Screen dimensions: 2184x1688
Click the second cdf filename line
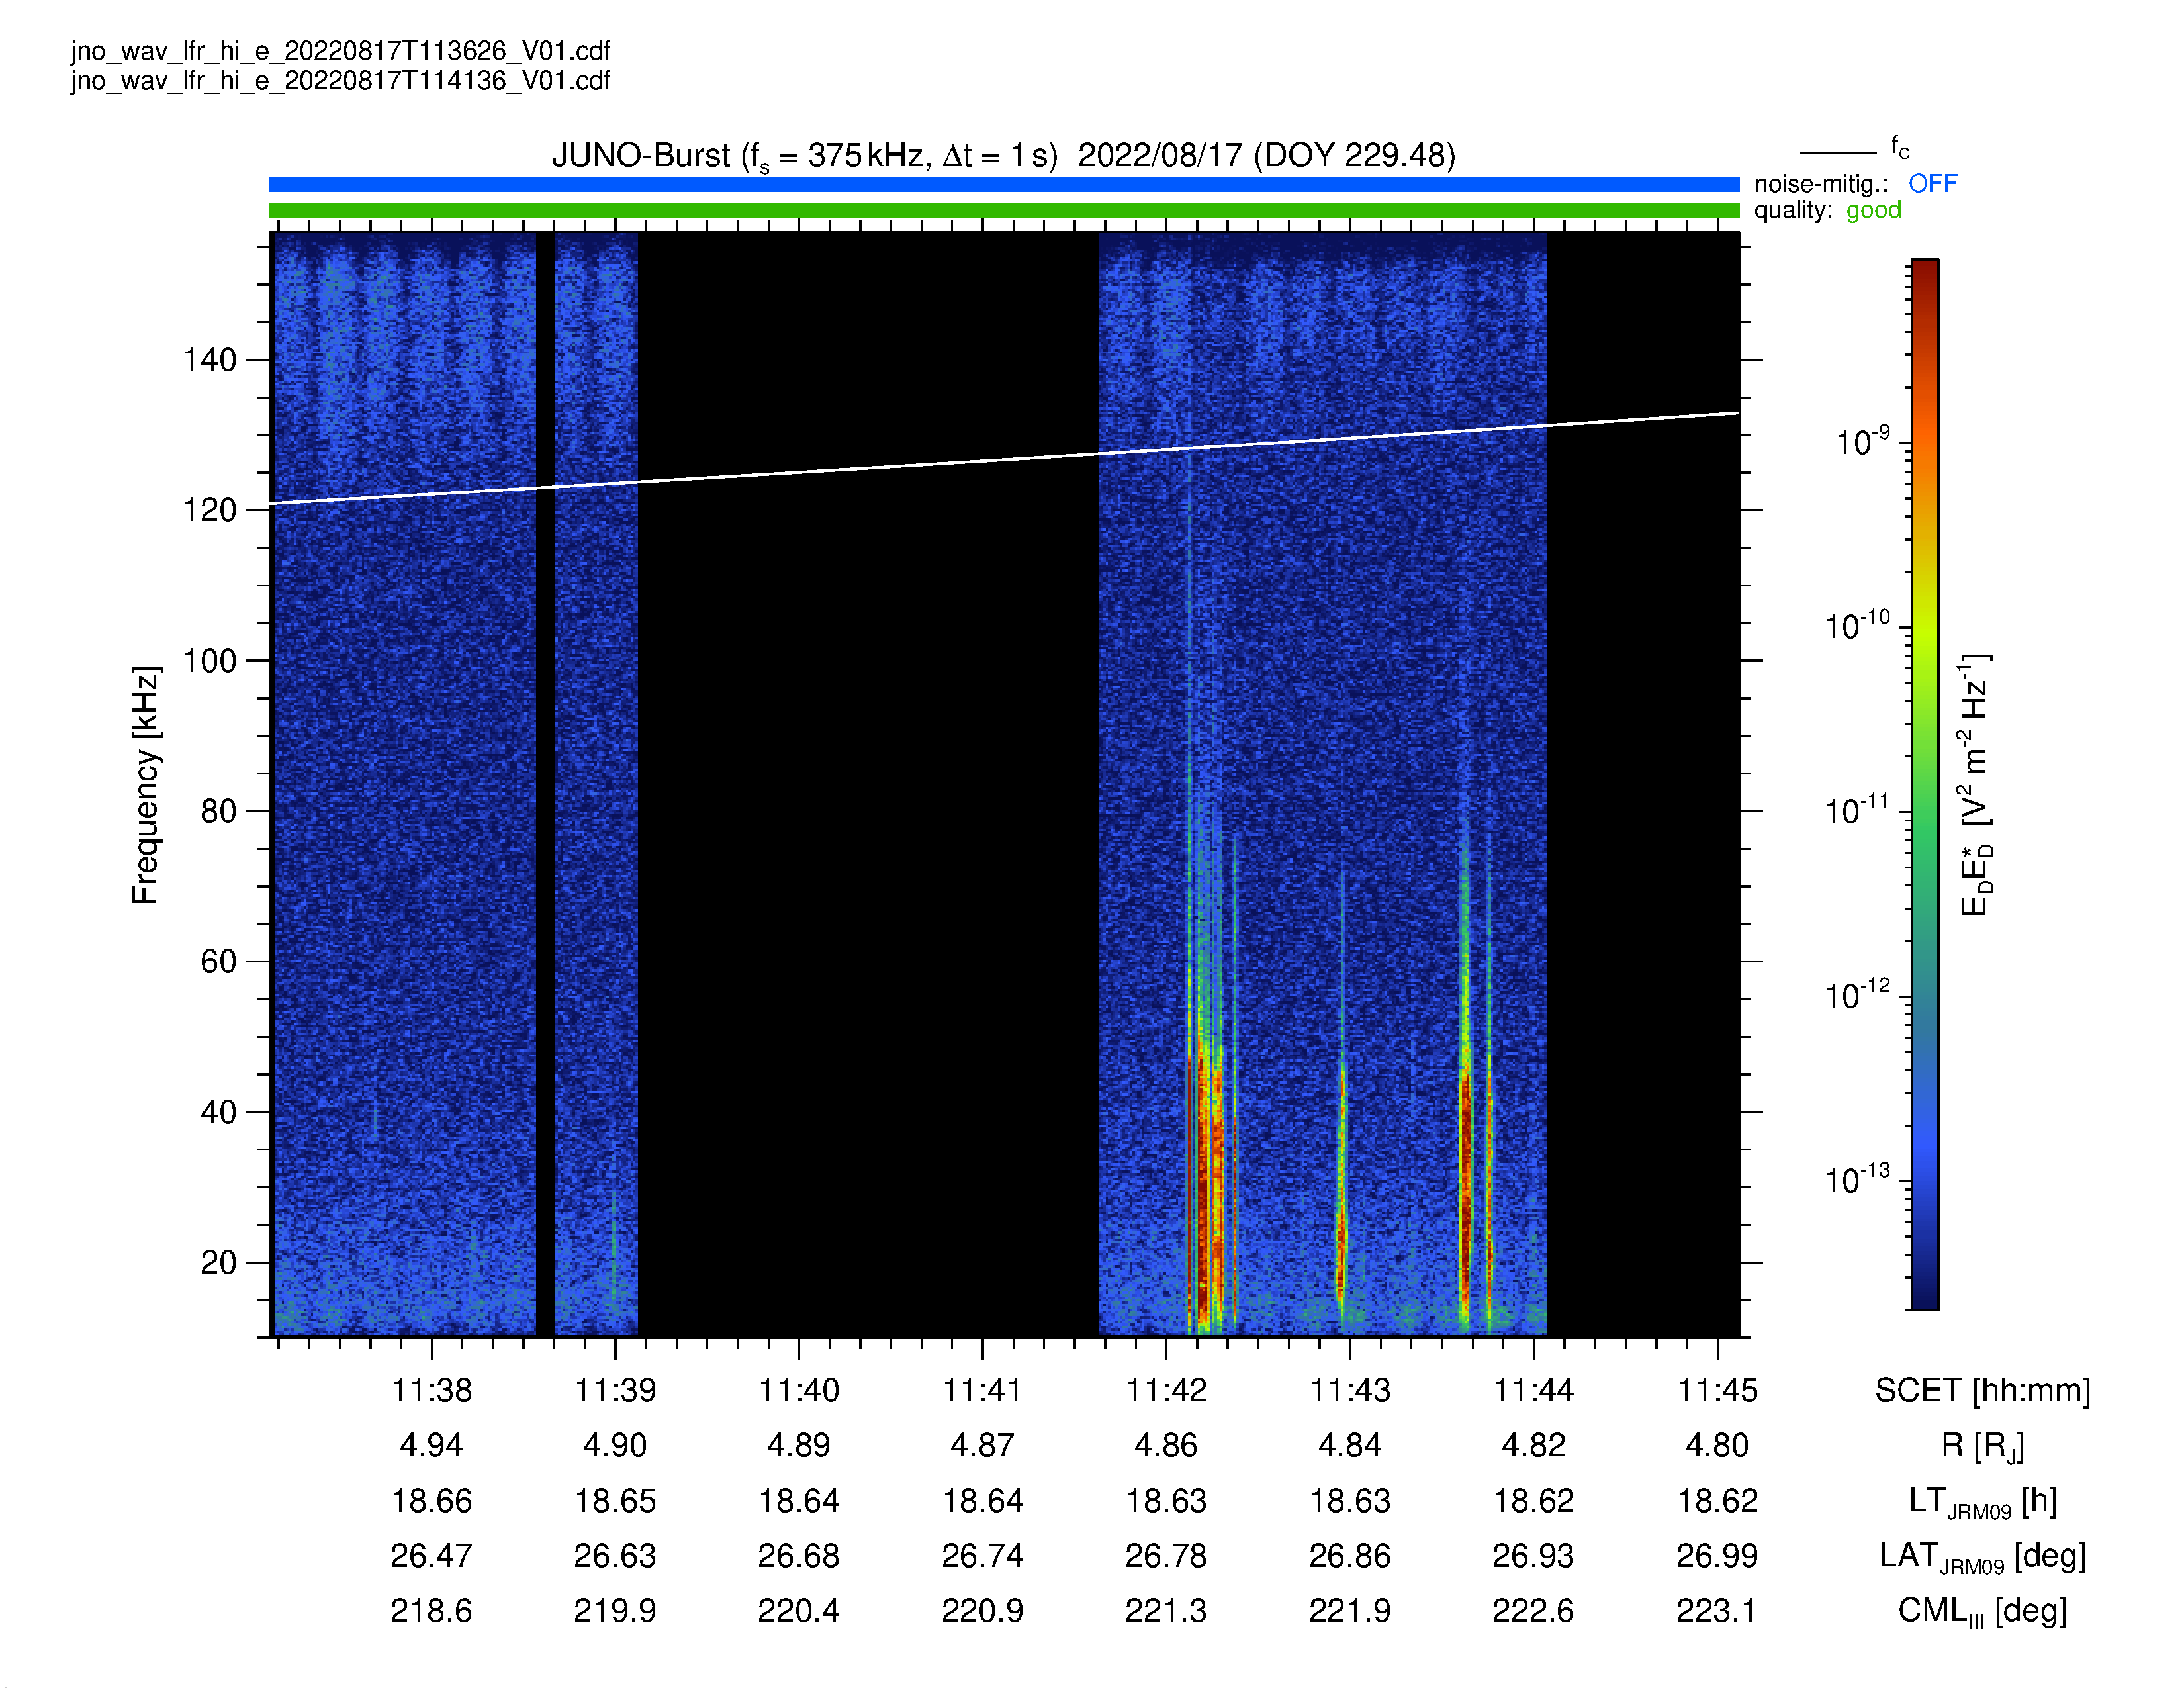point(340,81)
